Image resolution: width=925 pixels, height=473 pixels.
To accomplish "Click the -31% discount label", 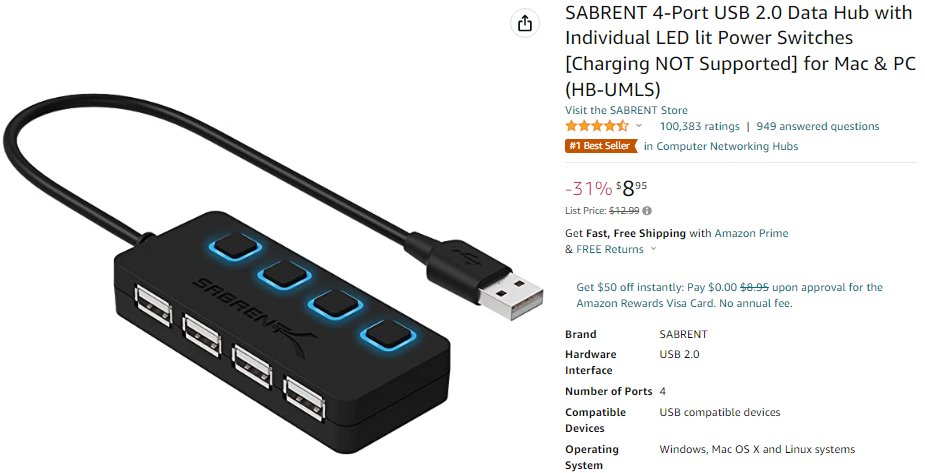I will point(588,188).
